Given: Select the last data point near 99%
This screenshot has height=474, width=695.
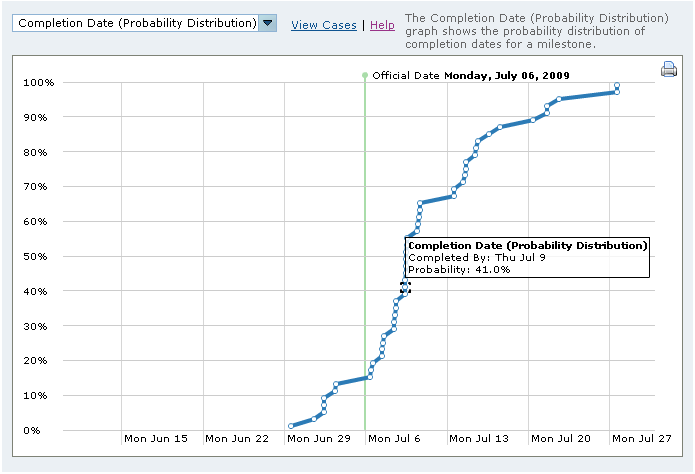Looking at the screenshot, I should pos(617,86).
